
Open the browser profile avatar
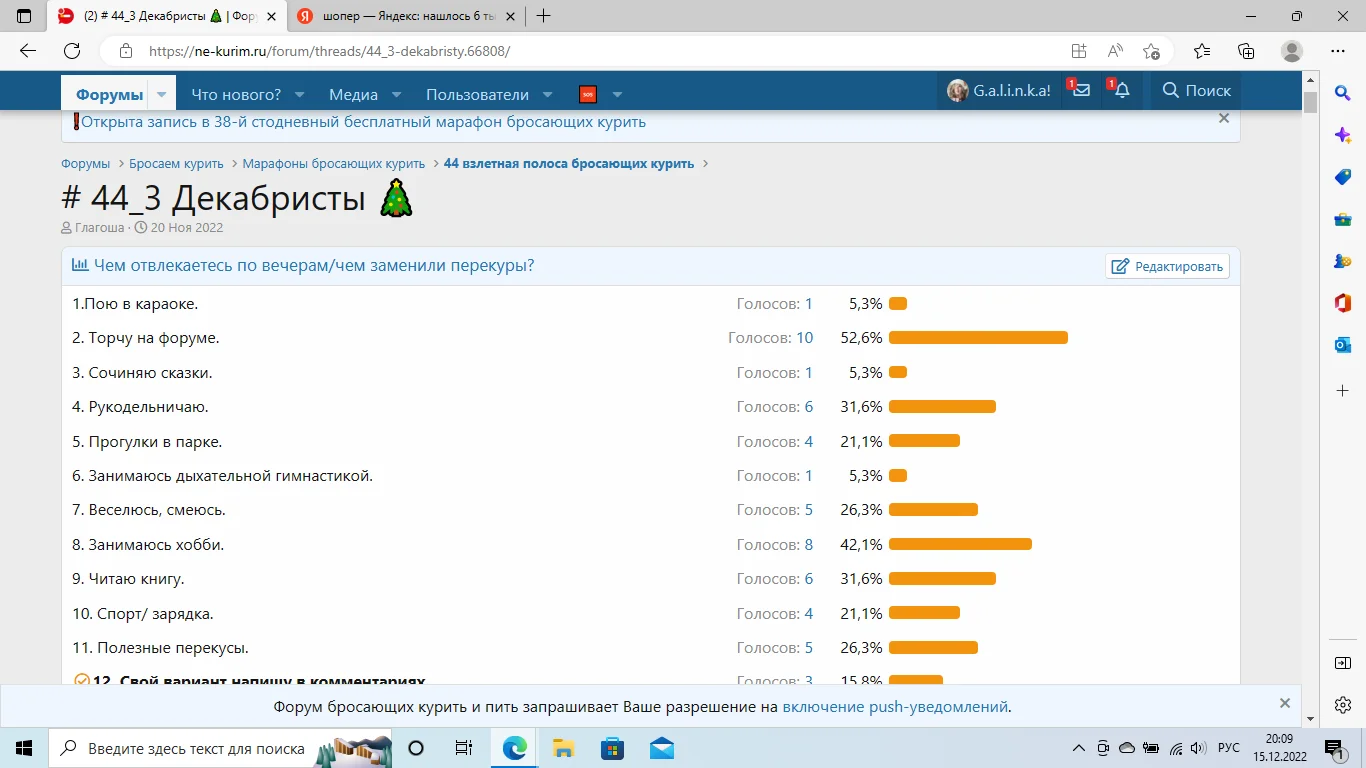pyautogui.click(x=1292, y=51)
